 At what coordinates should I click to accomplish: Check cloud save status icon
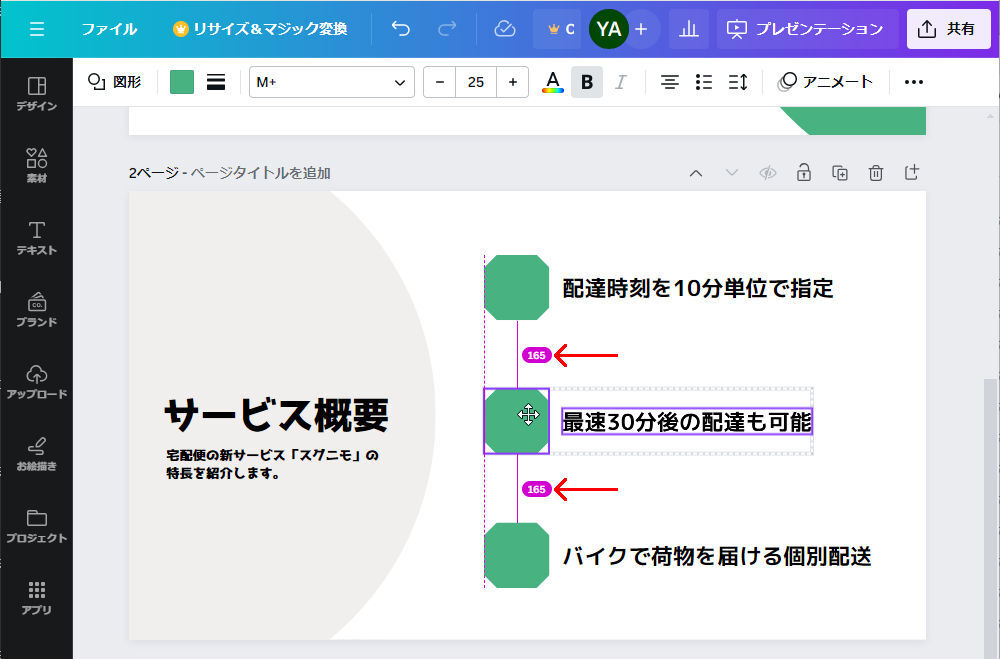(x=504, y=29)
